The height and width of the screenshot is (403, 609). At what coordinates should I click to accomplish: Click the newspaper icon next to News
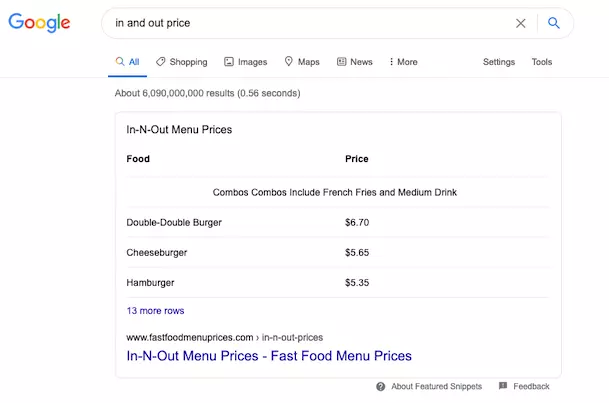point(341,62)
